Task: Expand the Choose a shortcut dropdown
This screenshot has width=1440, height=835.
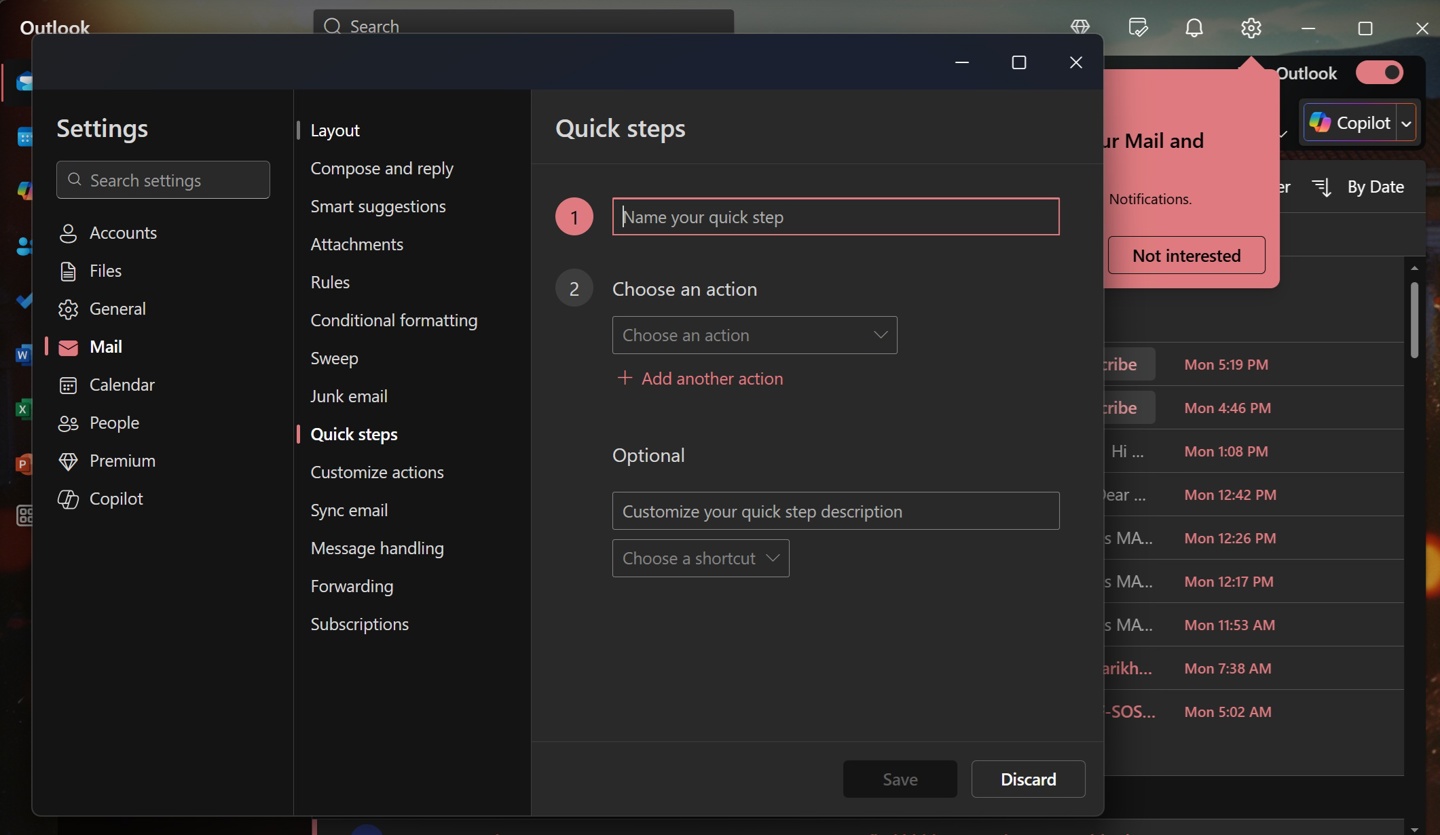Action: point(700,558)
